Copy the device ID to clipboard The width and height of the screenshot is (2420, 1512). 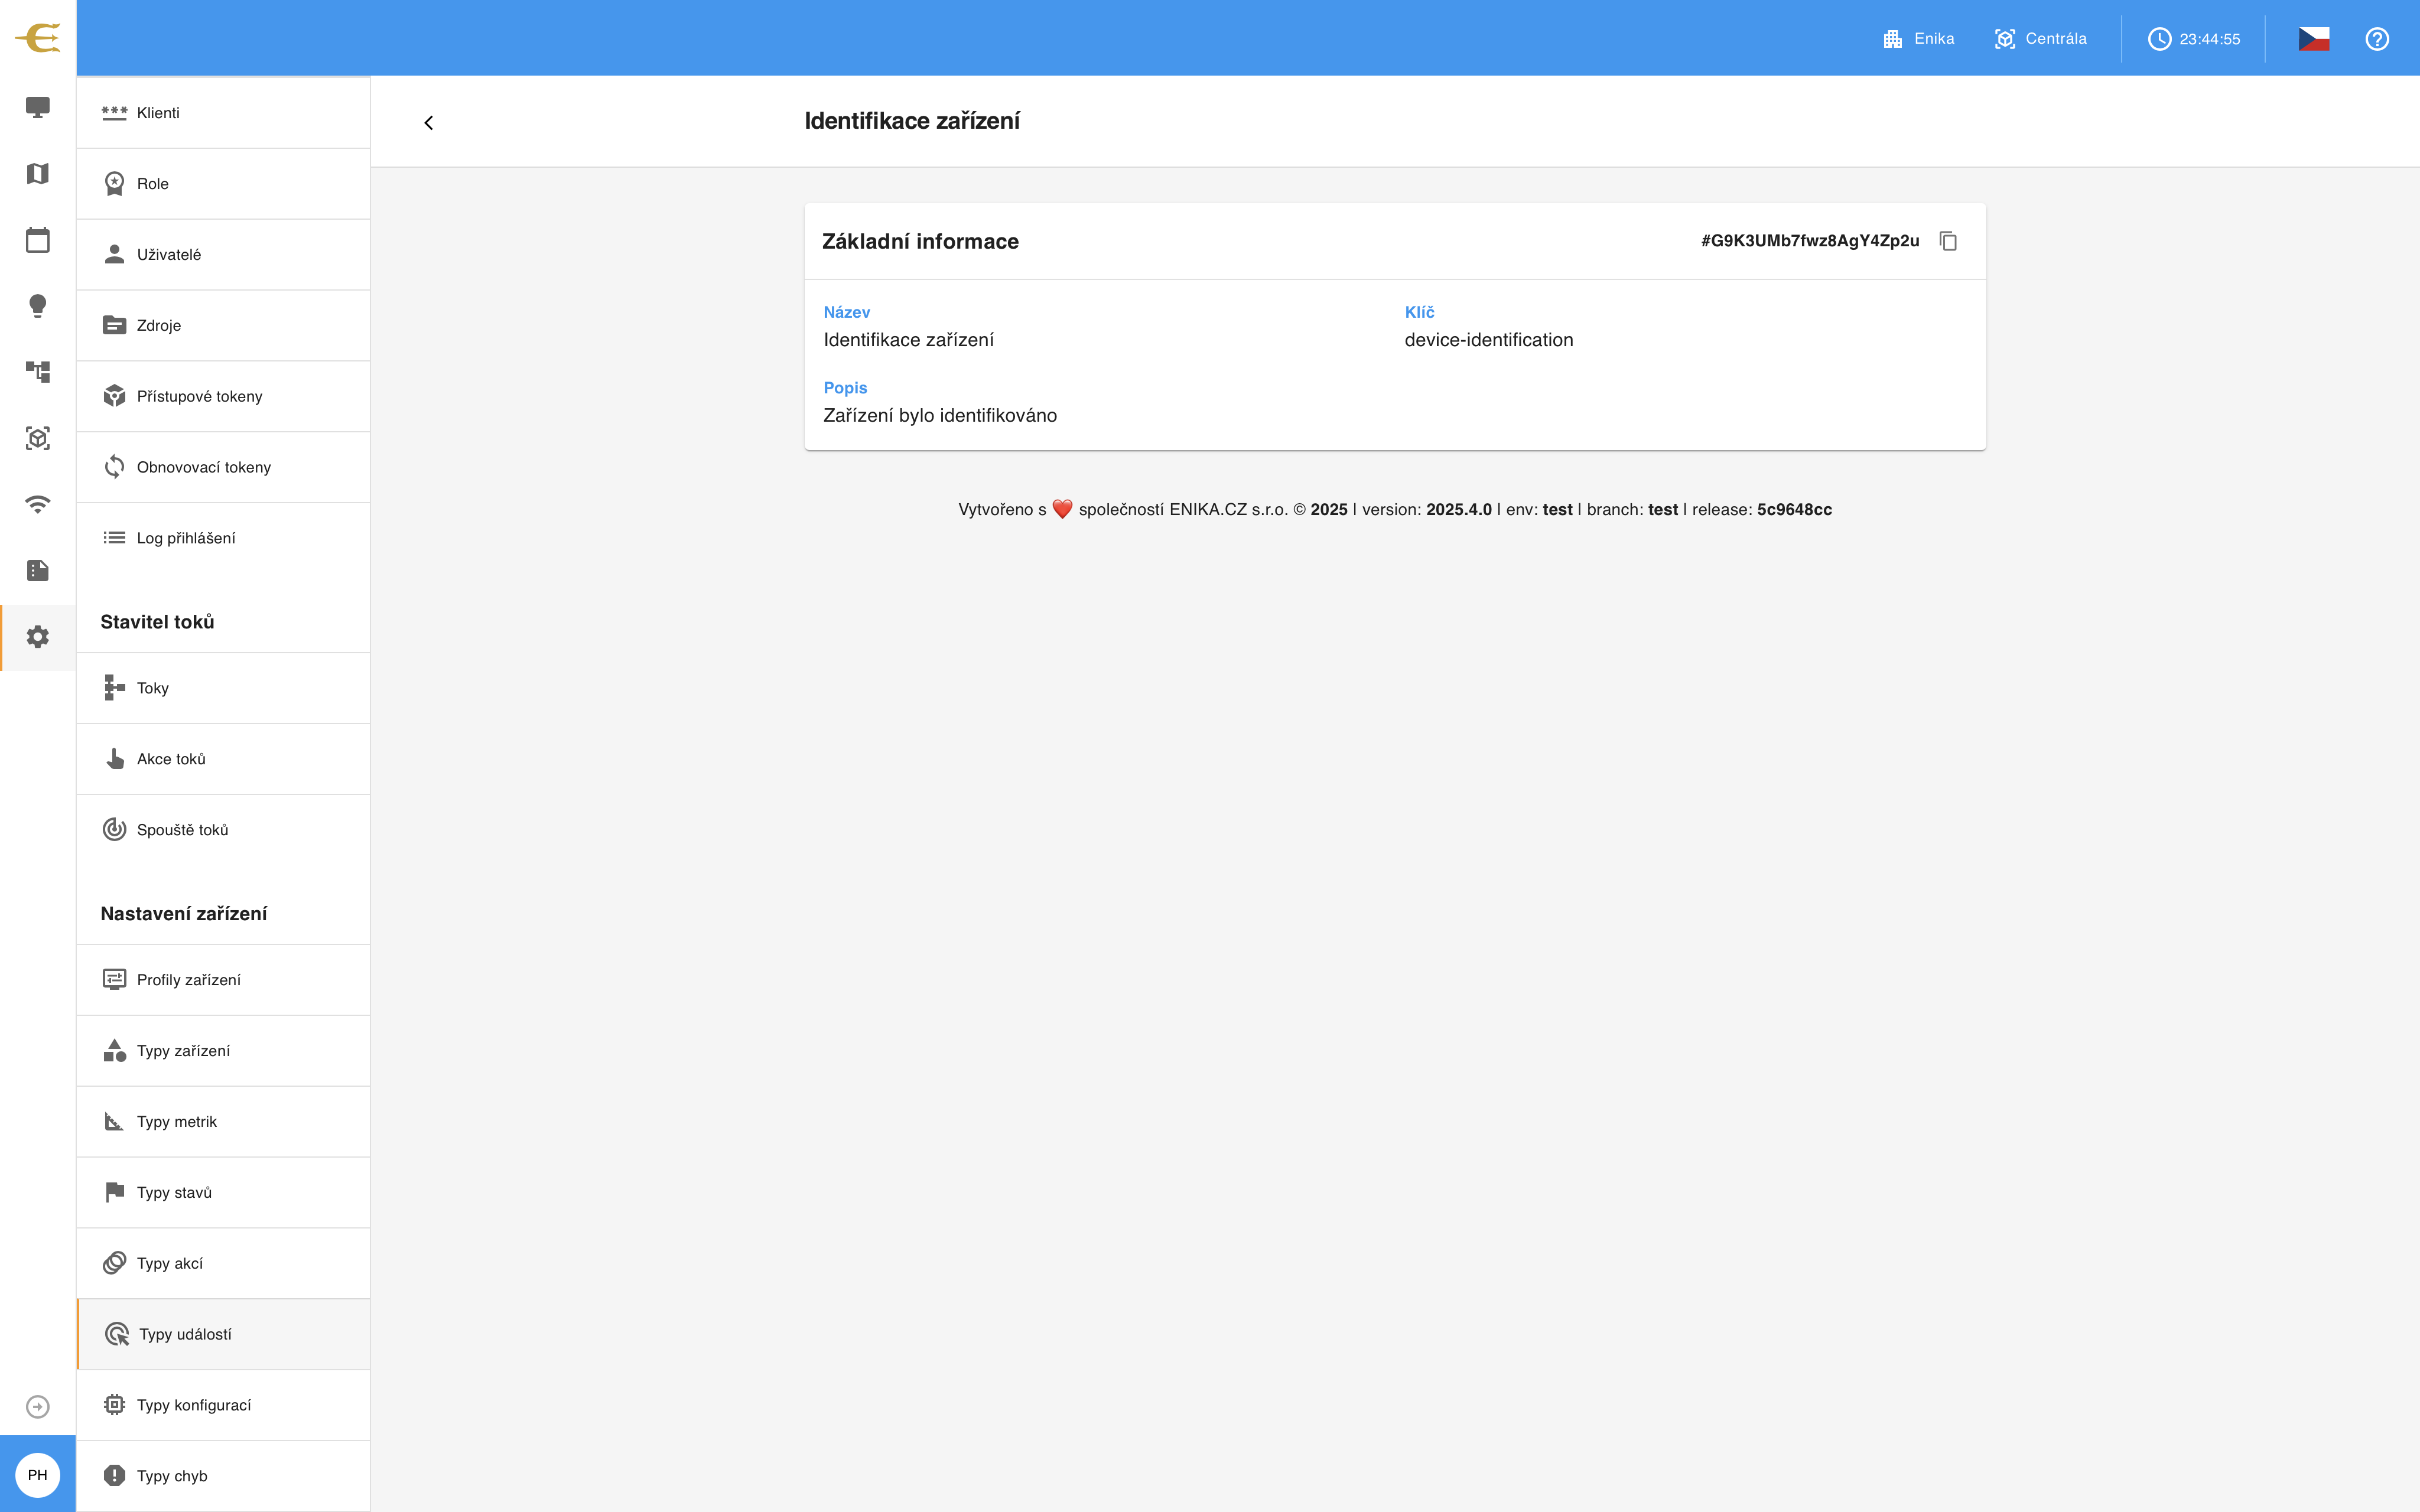1948,241
